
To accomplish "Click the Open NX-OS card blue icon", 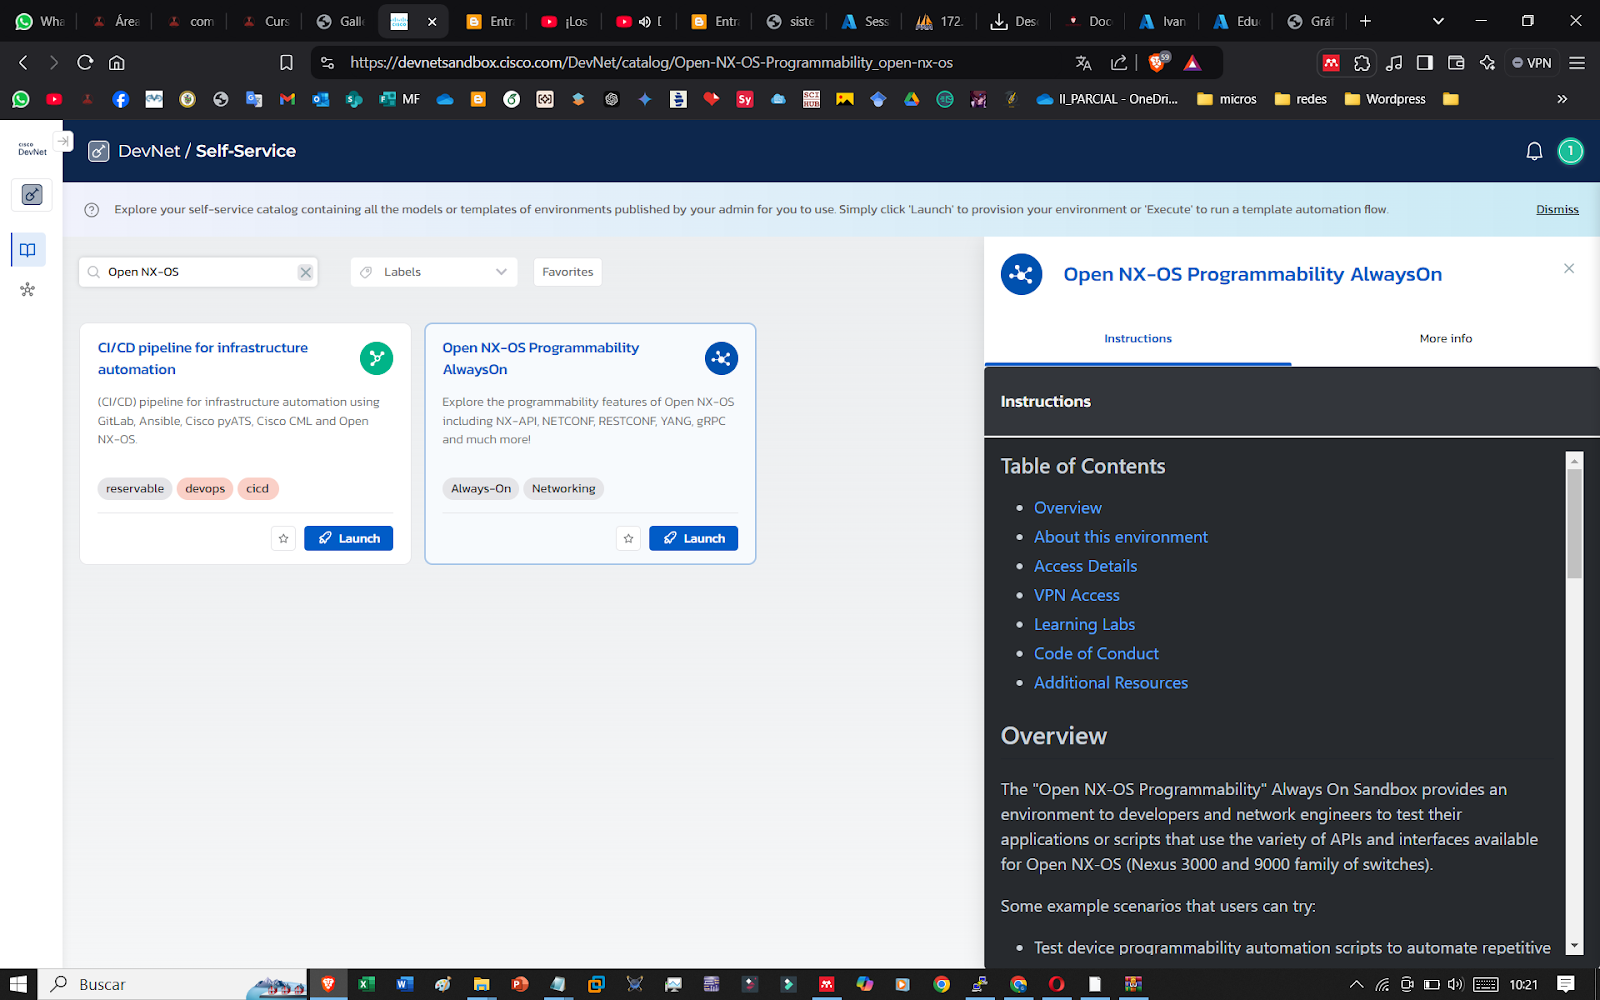I will click(721, 358).
